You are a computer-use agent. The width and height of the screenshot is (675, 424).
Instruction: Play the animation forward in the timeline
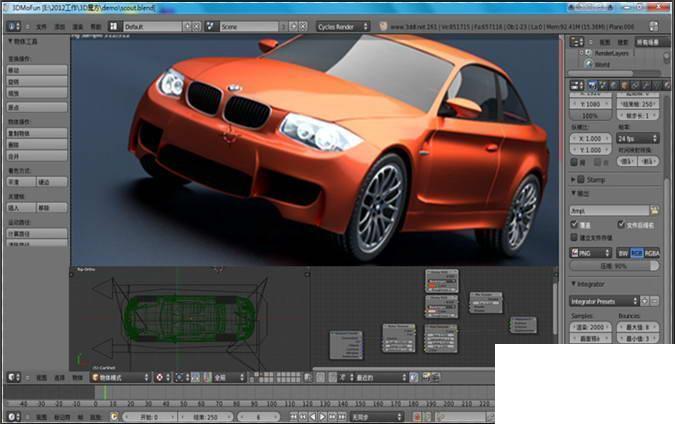tap(322, 417)
